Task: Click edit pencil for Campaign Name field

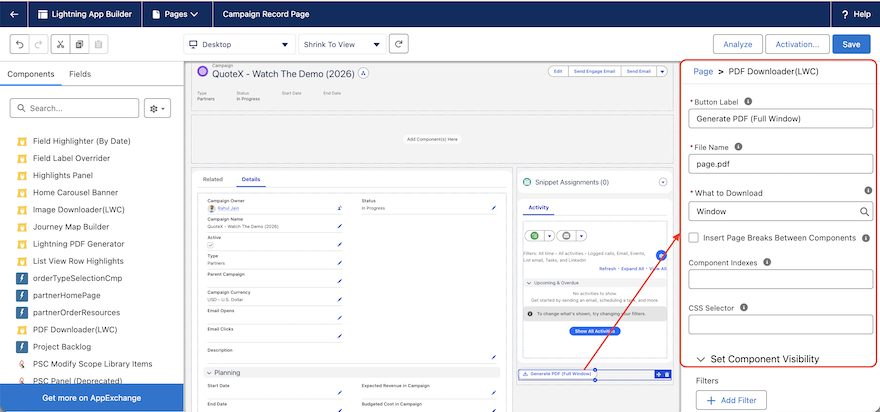Action: click(340, 226)
